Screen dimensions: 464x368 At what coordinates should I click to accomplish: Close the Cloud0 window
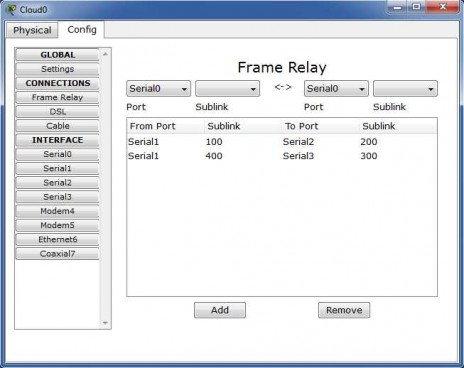442,7
